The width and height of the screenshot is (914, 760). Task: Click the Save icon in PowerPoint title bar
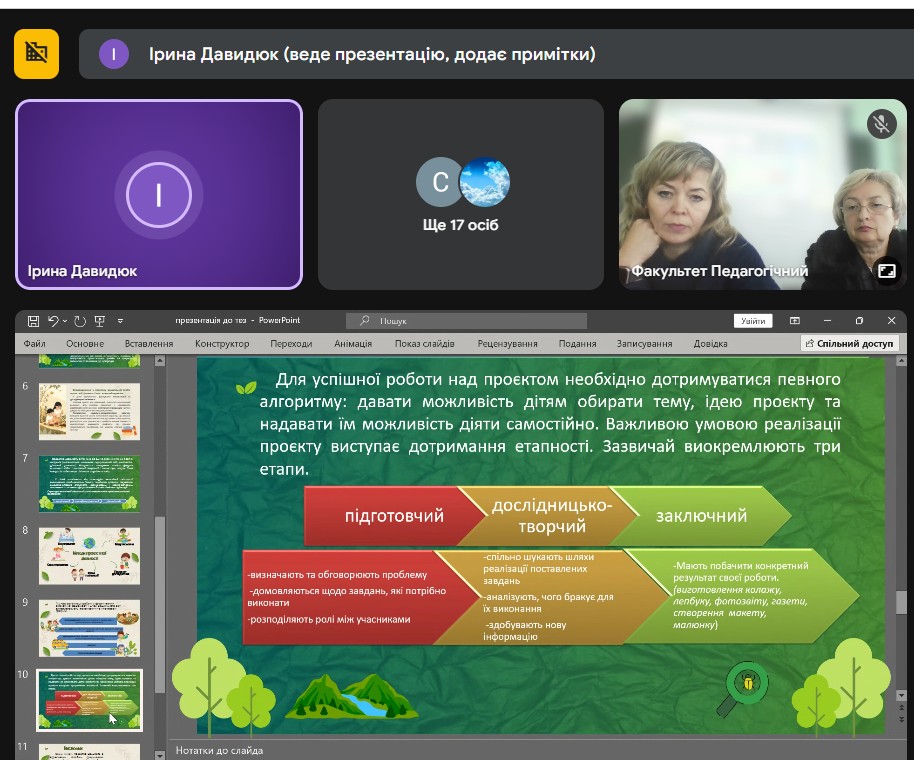(x=33, y=321)
